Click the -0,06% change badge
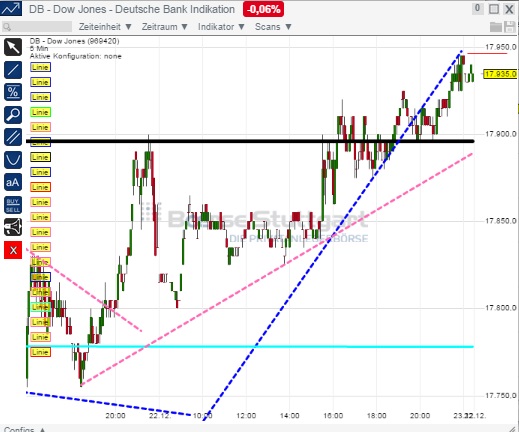Viewport: 519px width, 432px height. pyautogui.click(x=263, y=9)
